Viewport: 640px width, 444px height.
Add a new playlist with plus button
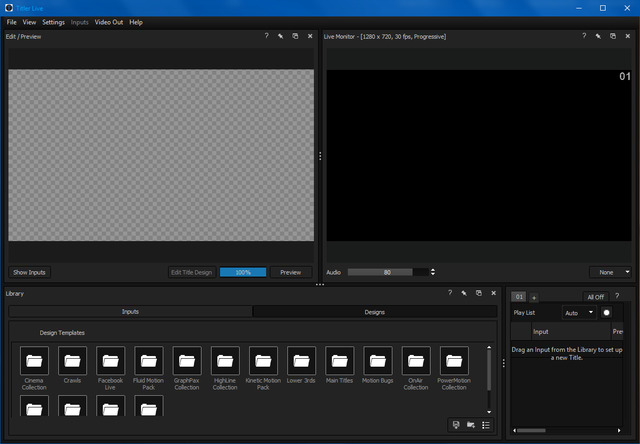(533, 297)
